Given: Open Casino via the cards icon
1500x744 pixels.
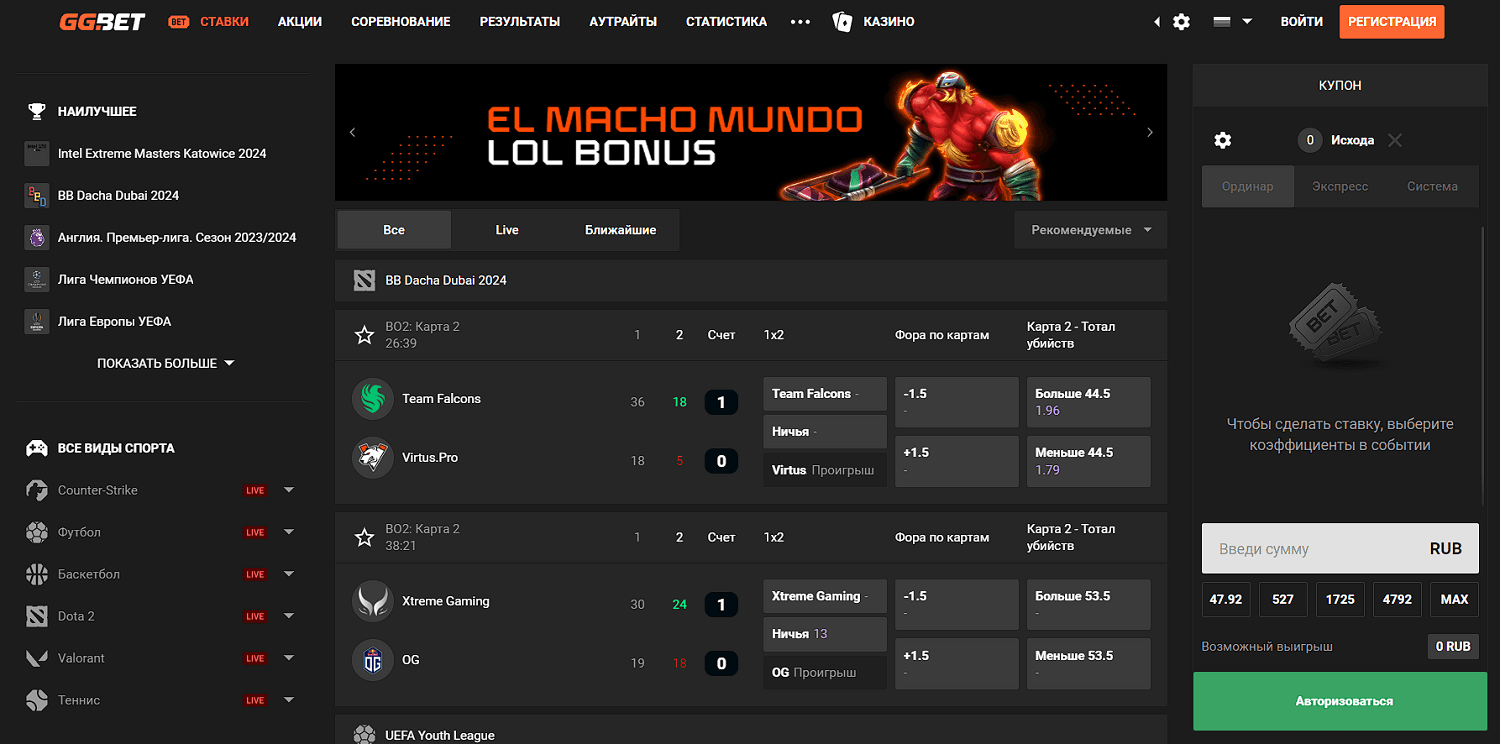Looking at the screenshot, I should pyautogui.click(x=842, y=21).
